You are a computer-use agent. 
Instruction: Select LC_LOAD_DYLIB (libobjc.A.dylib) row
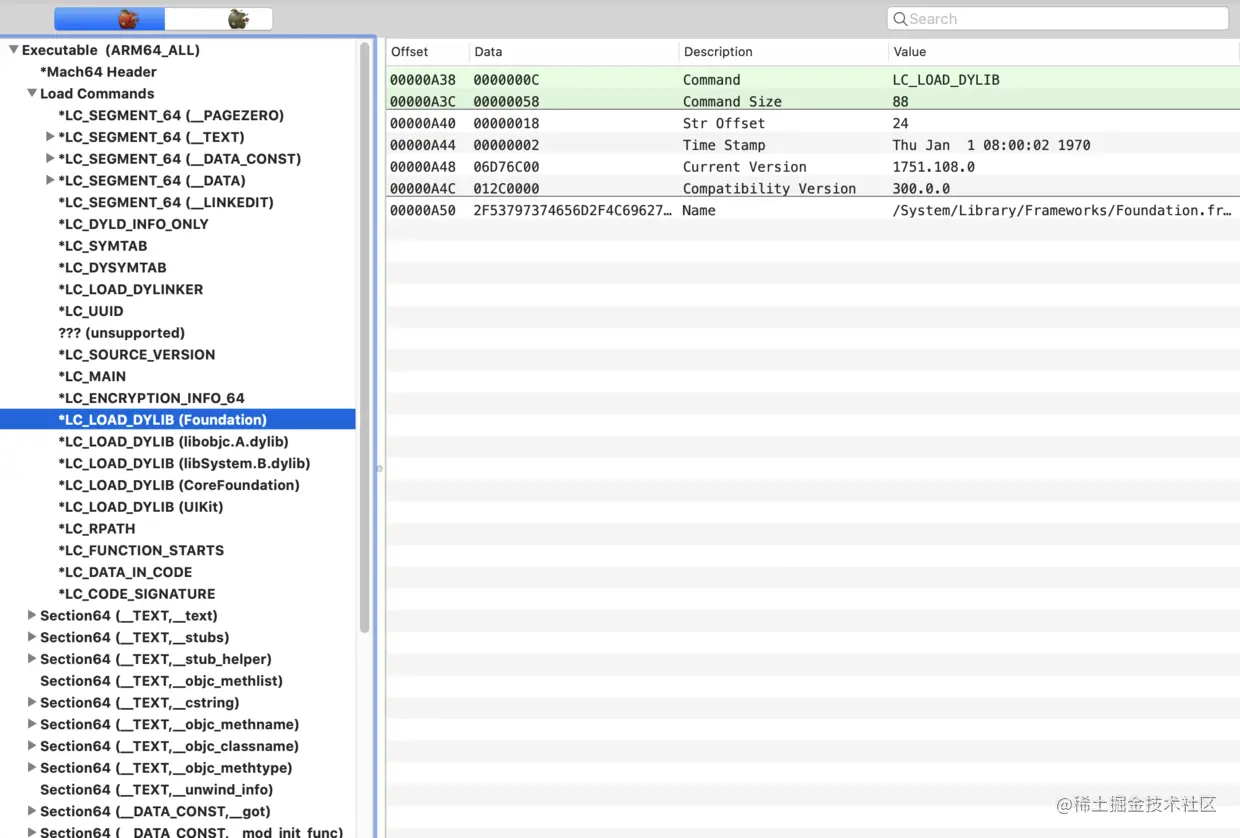(174, 442)
